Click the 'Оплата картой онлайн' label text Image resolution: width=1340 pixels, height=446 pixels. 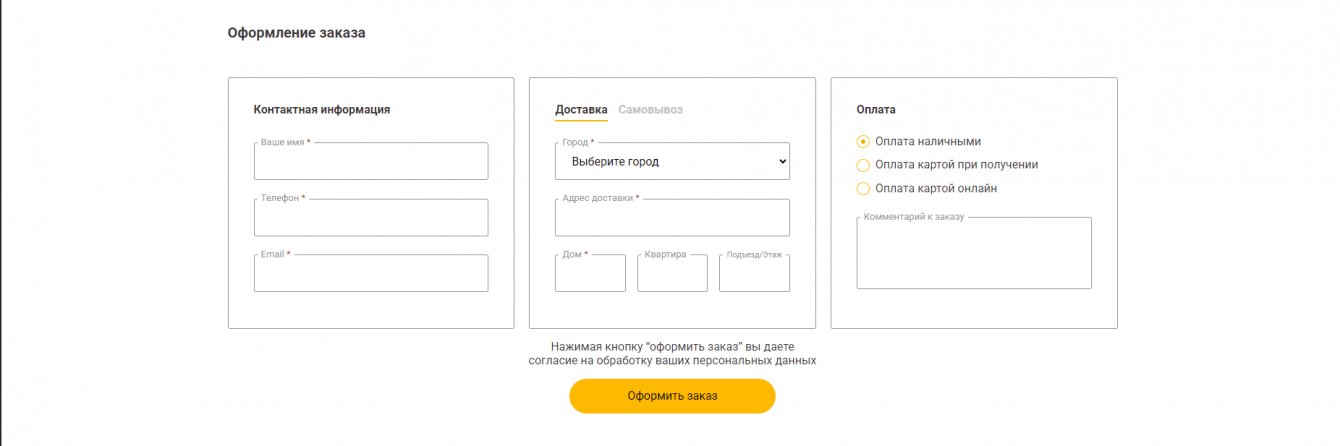(935, 189)
